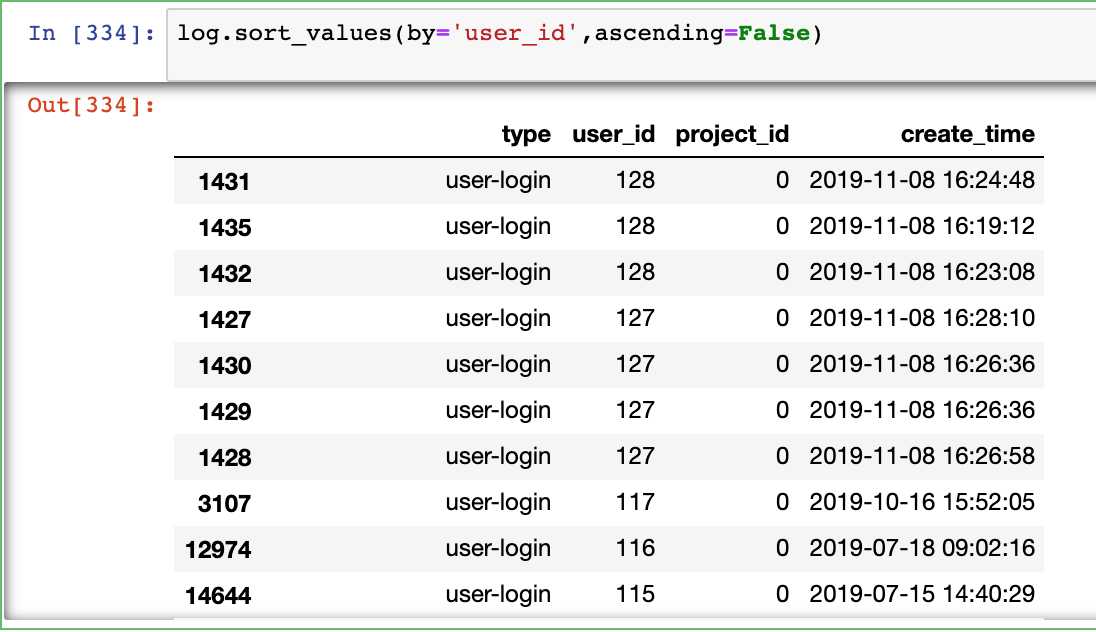This screenshot has height=632, width=1096.
Task: Click the user_id value 116
Action: 636,548
